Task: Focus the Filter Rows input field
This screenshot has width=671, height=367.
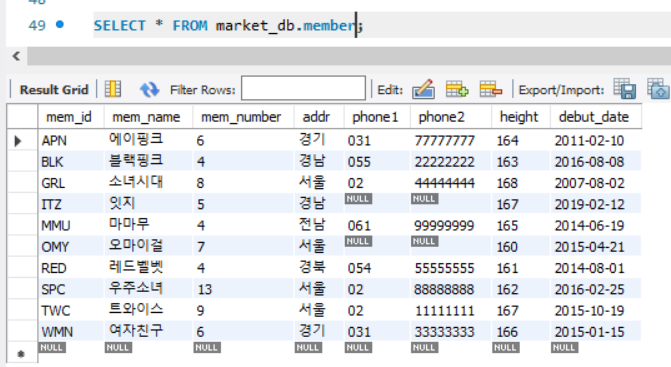Action: coord(303,88)
